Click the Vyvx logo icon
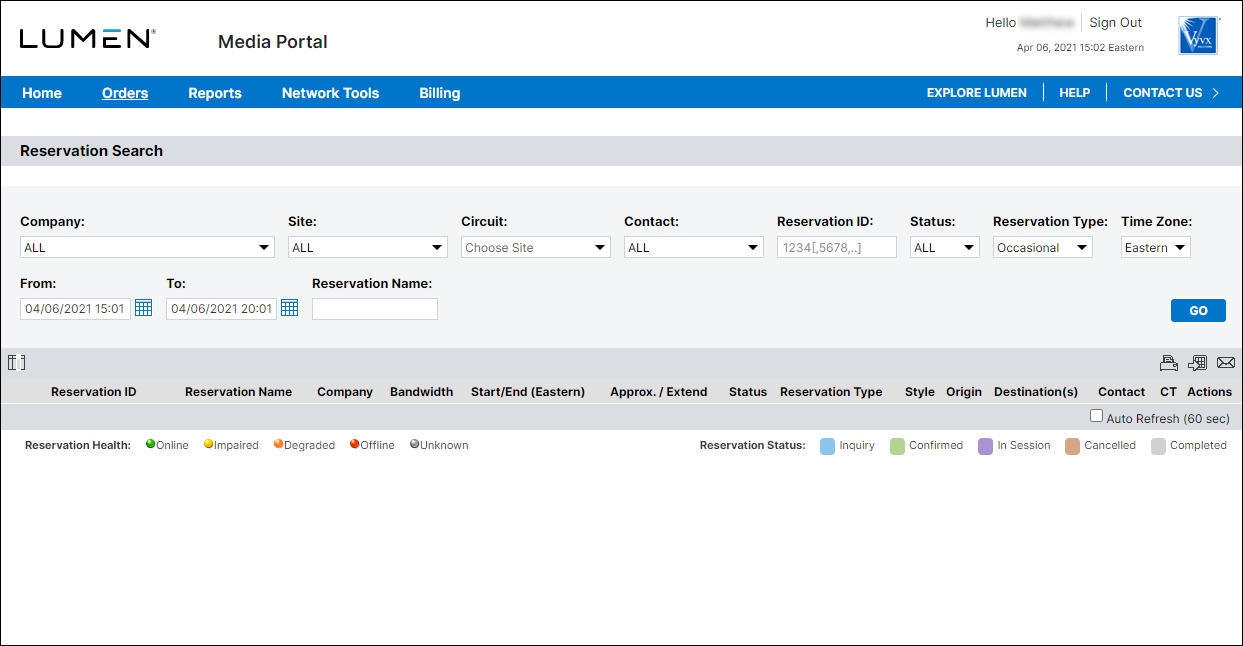Image resolution: width=1243 pixels, height=646 pixels. pos(1198,34)
